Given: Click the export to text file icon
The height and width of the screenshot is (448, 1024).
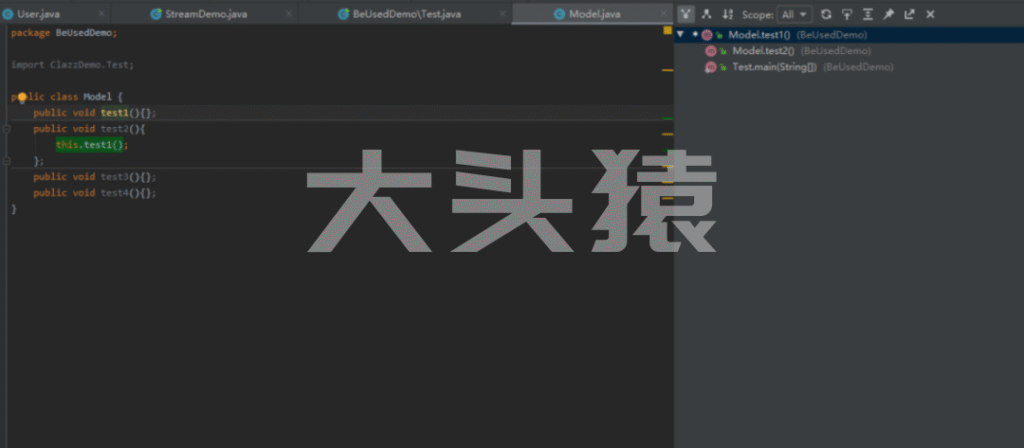Looking at the screenshot, I should [909, 14].
